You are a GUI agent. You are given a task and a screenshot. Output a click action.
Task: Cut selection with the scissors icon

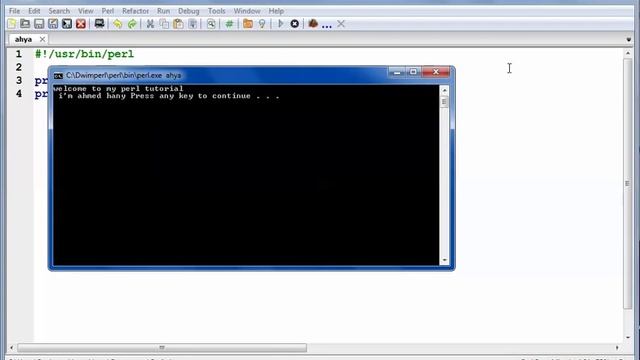coord(150,24)
